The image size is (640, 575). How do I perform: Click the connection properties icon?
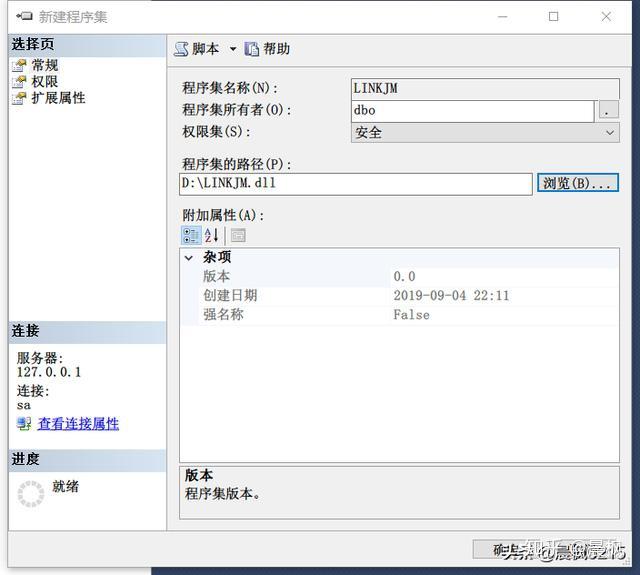(x=24, y=424)
